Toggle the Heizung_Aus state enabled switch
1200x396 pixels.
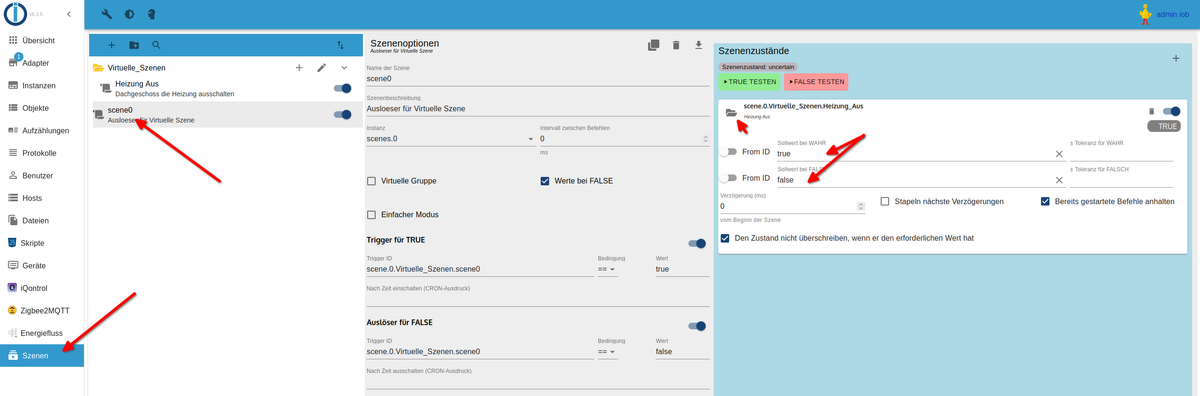point(1171,111)
